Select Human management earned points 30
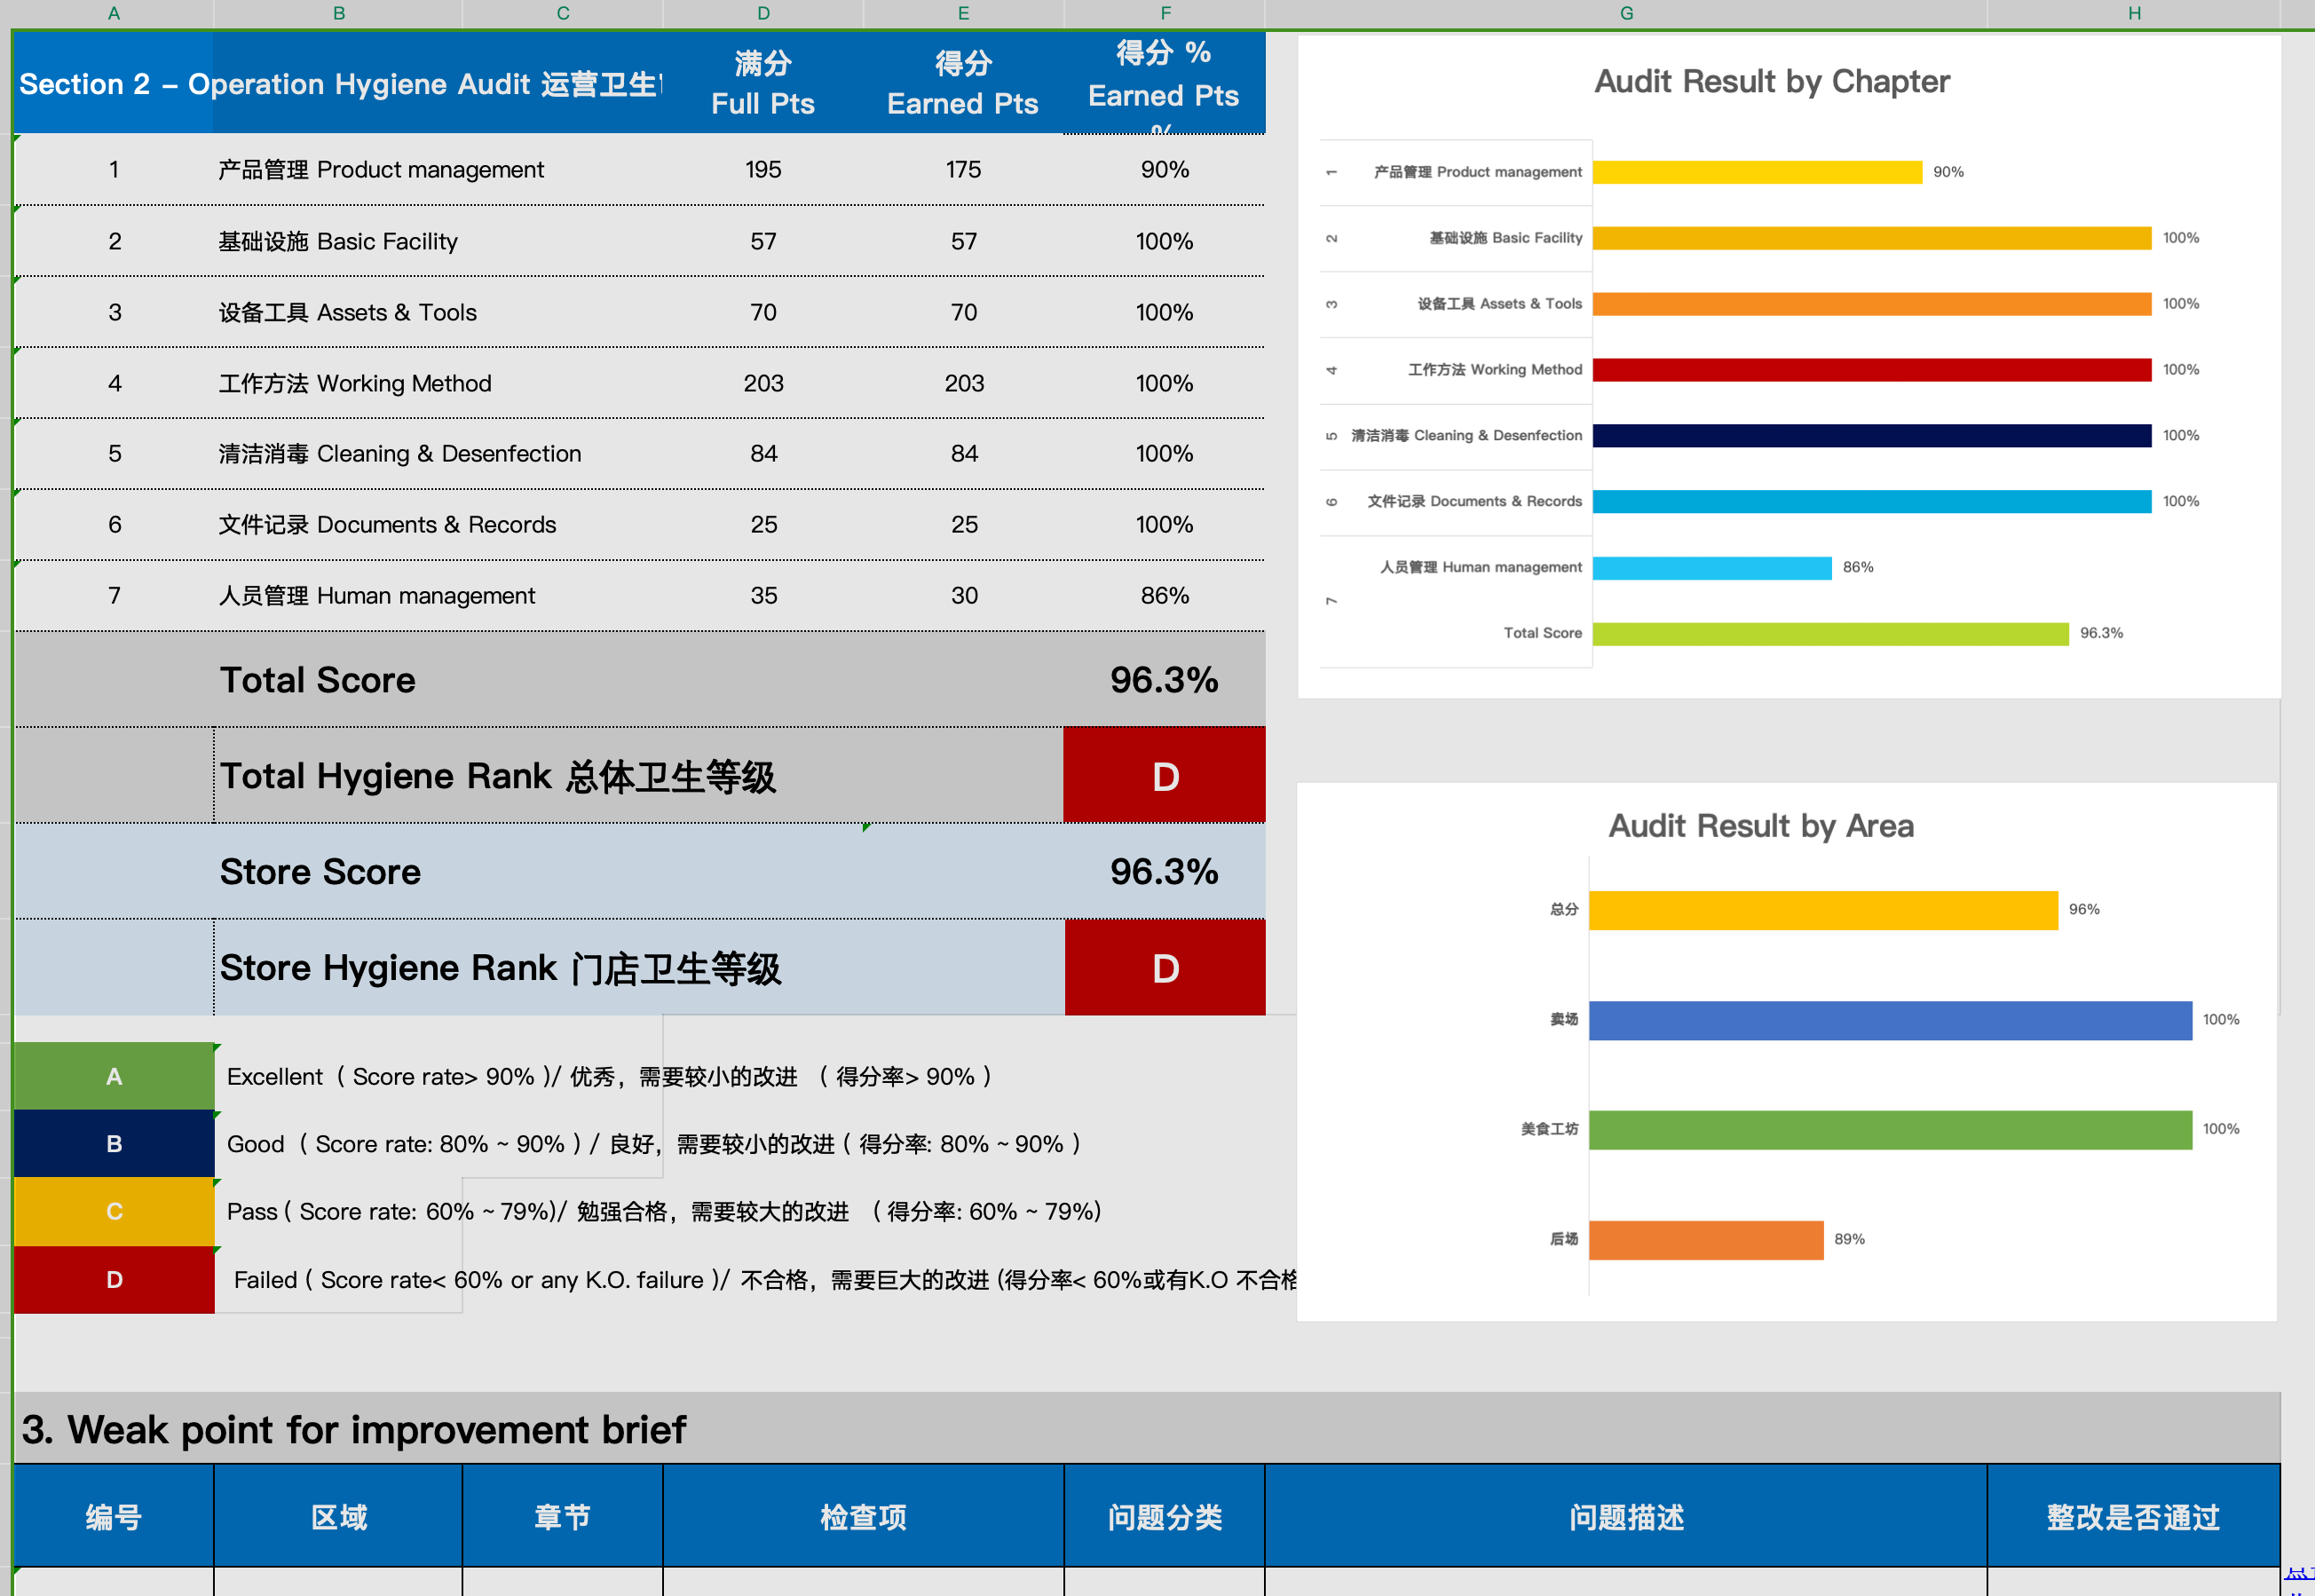Screen dimensions: 2315x1596 click(x=964, y=596)
